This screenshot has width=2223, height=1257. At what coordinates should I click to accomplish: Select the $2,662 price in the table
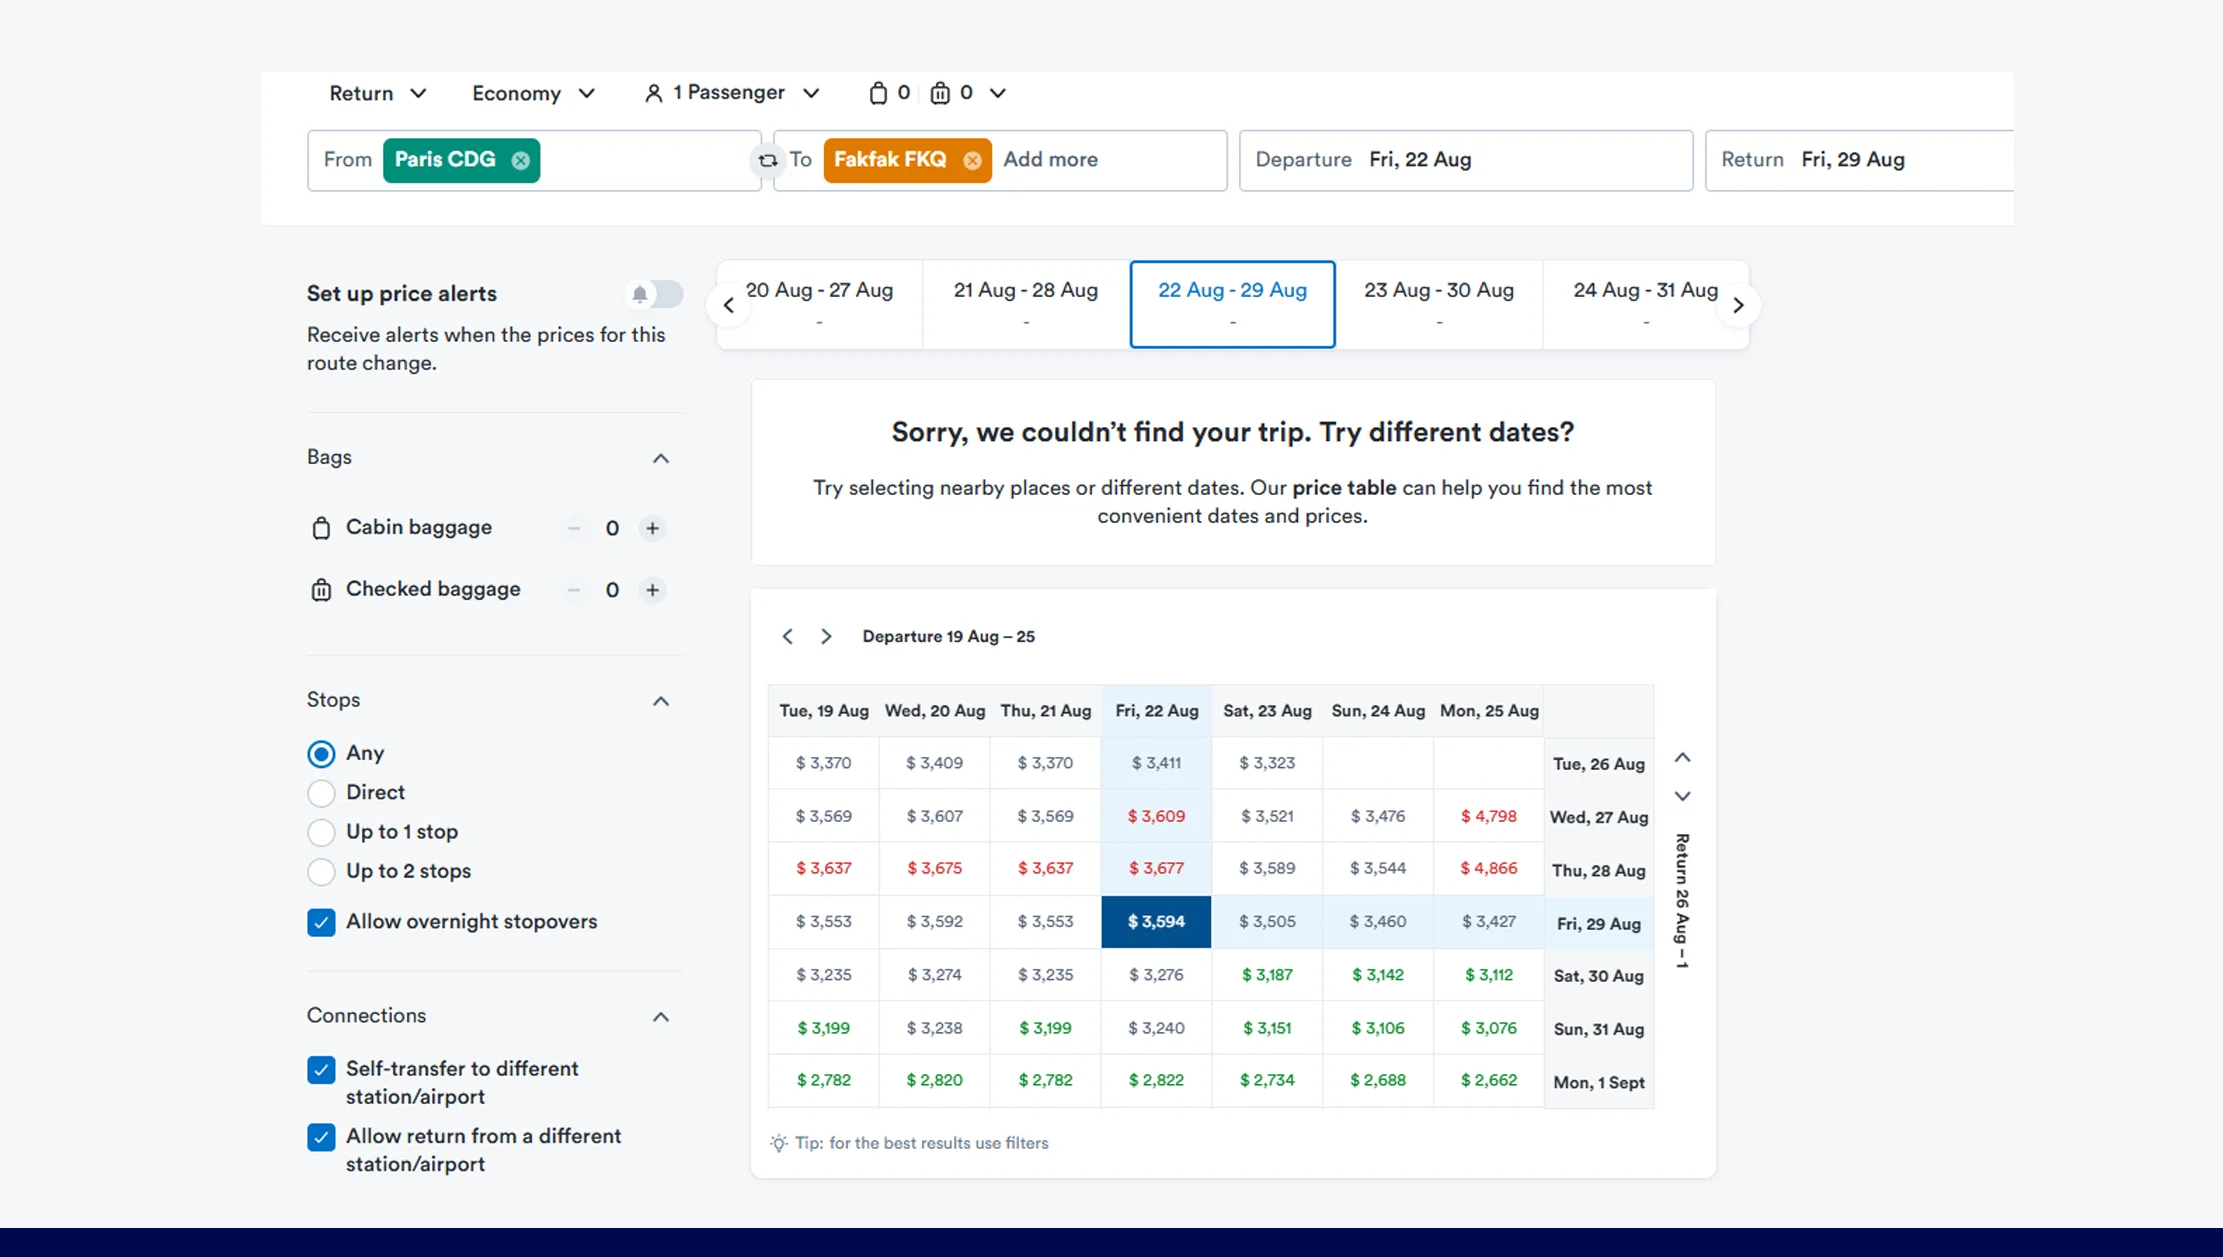tap(1488, 1081)
